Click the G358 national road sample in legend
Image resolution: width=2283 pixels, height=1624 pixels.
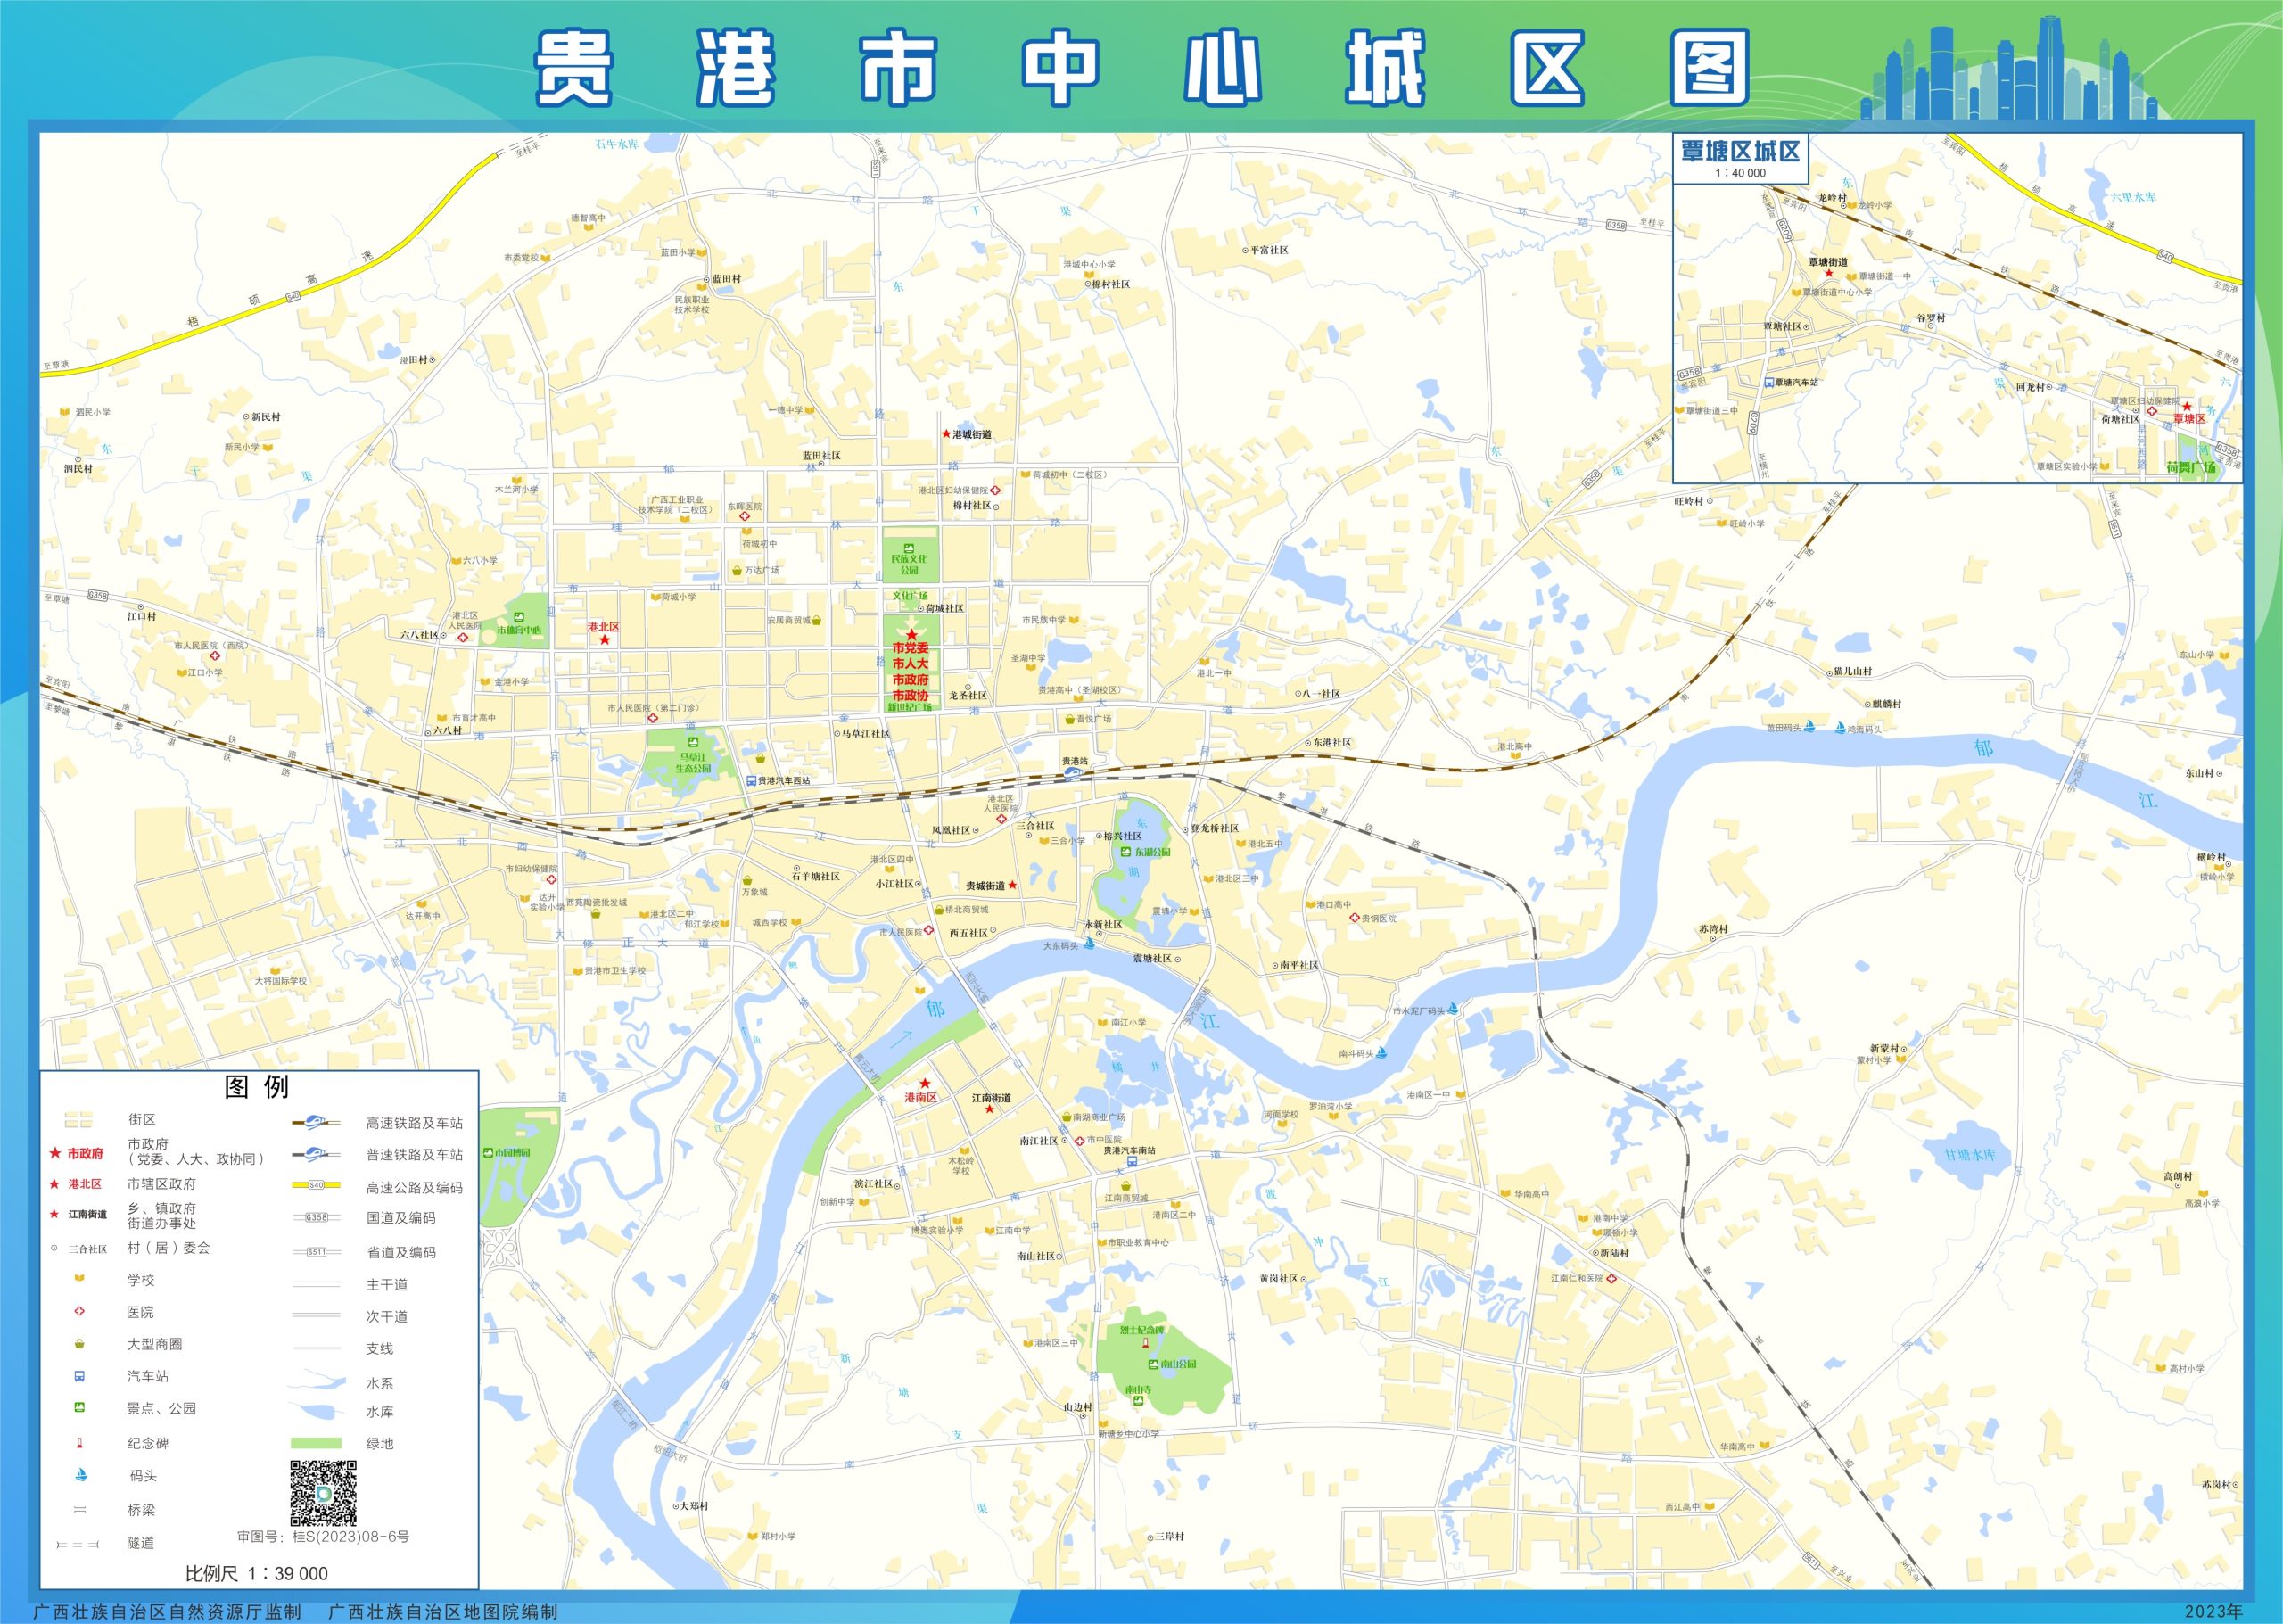[x=316, y=1217]
